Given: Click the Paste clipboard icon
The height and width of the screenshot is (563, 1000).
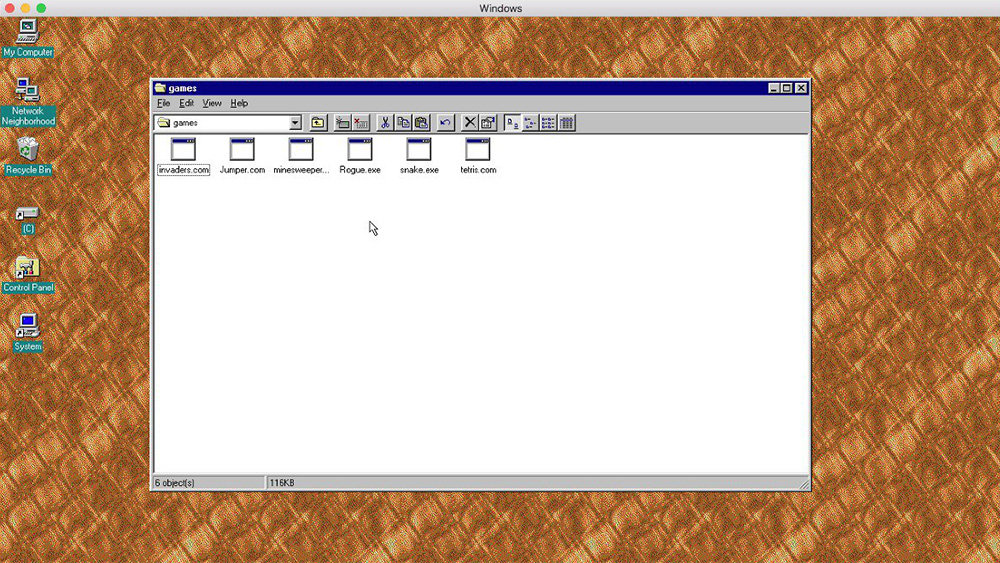Looking at the screenshot, I should point(421,122).
